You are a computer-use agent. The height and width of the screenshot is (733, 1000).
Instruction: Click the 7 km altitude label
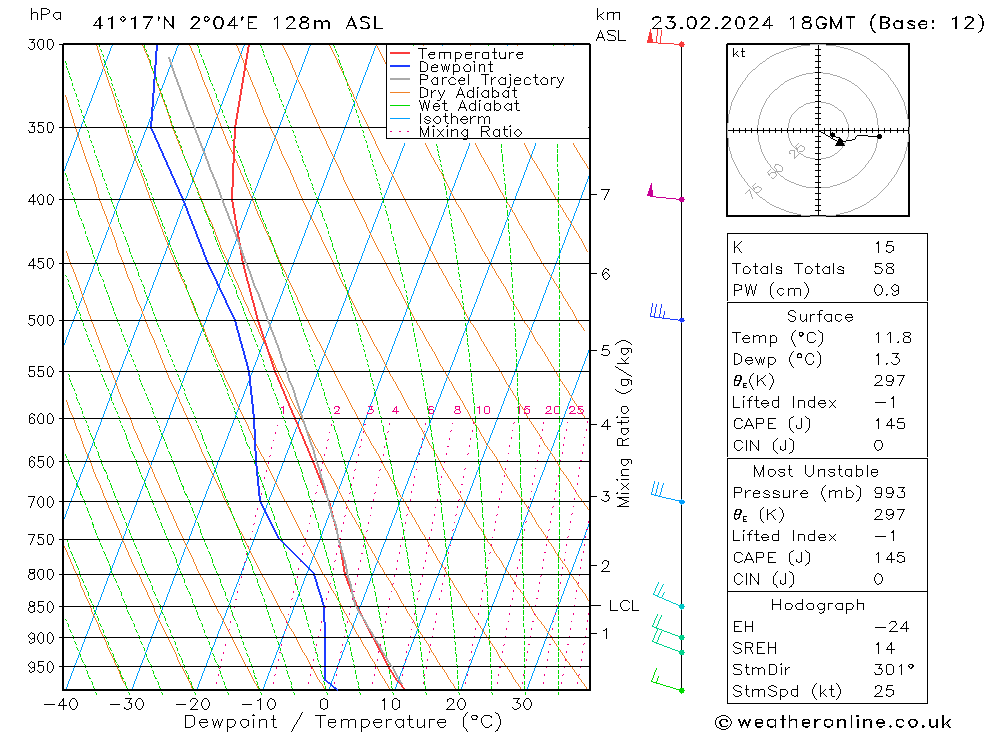605,193
